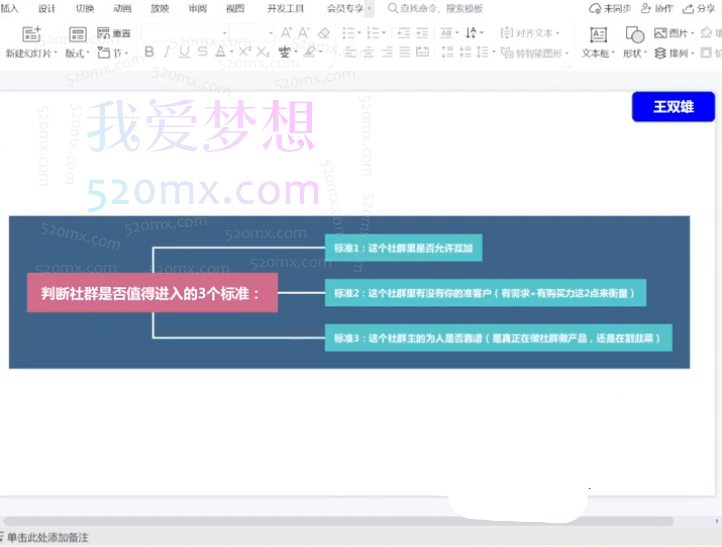
Task: Decrease font size with A- icon
Action: (x=303, y=33)
